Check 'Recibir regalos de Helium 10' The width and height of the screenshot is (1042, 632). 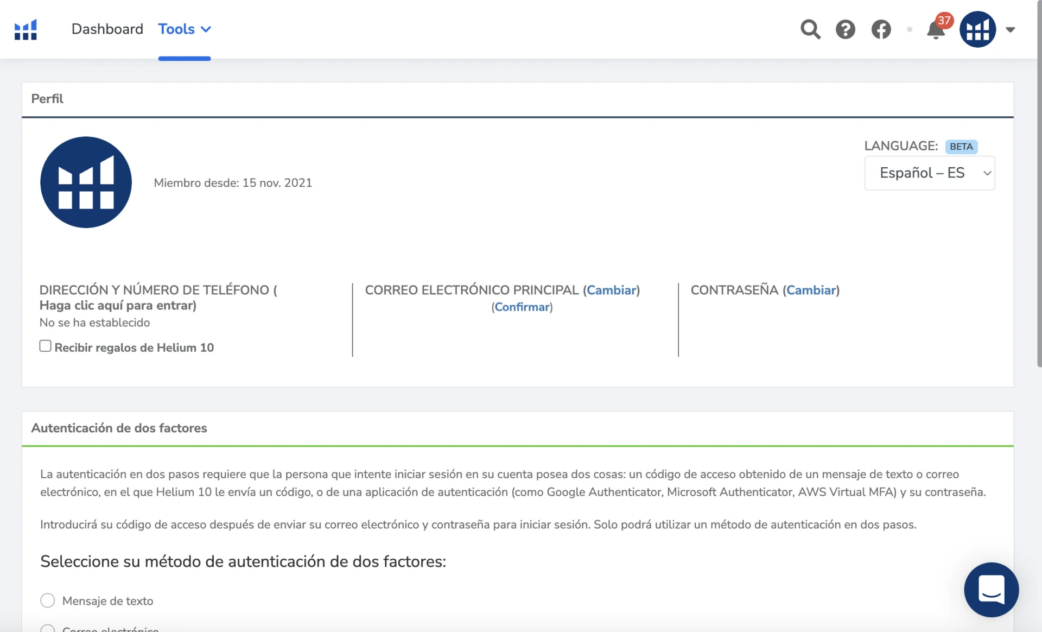(45, 346)
